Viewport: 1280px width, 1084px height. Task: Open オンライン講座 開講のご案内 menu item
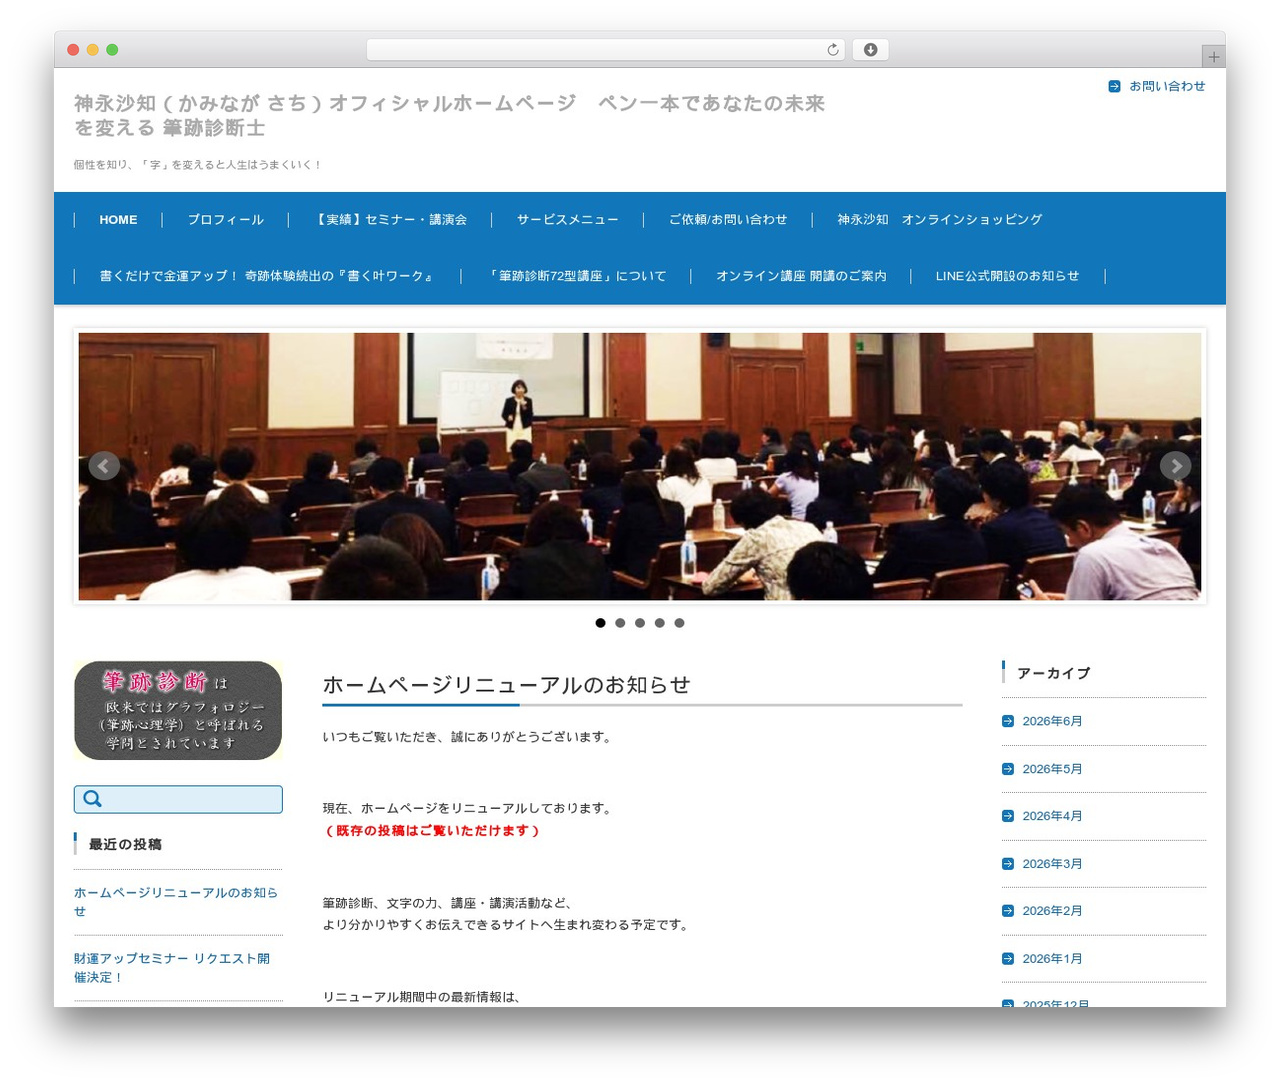tap(801, 276)
